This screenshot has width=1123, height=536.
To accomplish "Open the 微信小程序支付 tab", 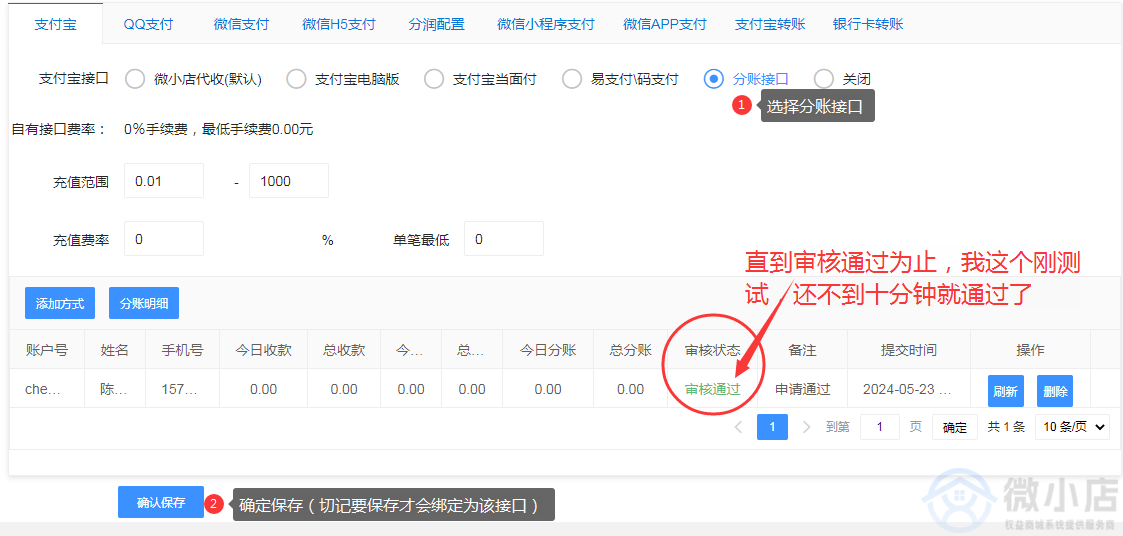I will click(546, 24).
